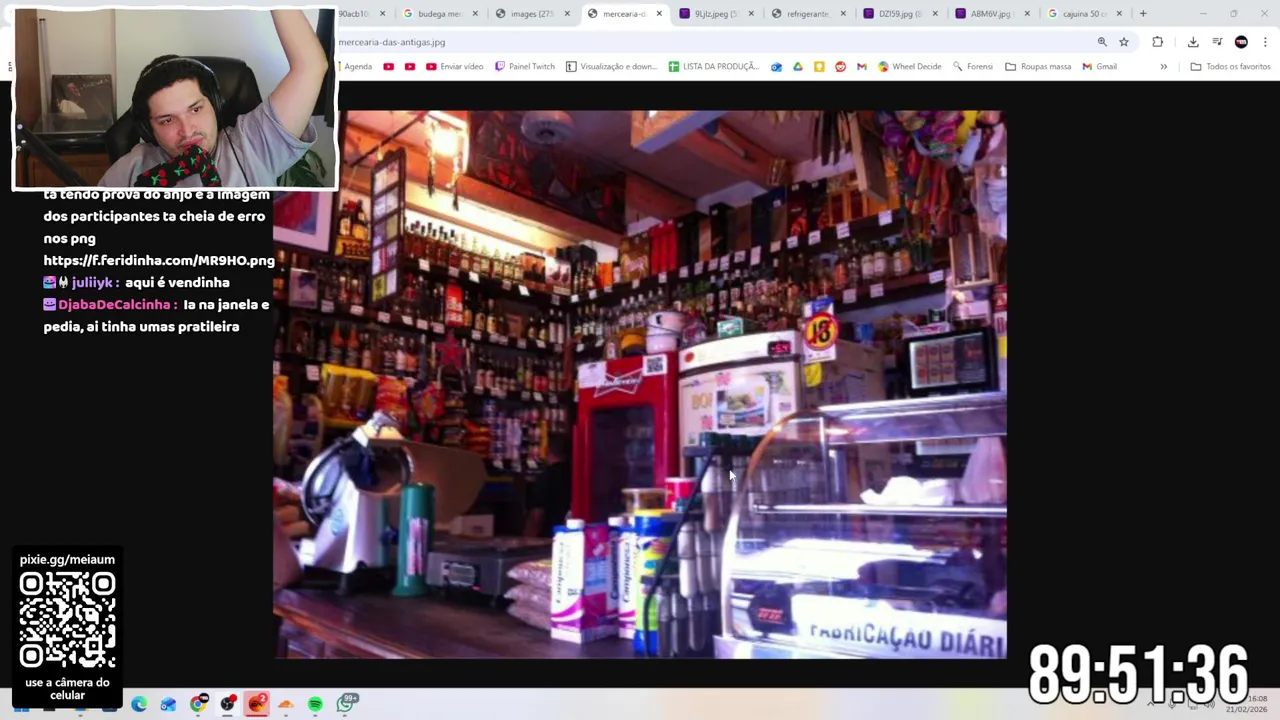
Task: Expand hidden bookmarks with the » chevron
Action: [x=1163, y=67]
